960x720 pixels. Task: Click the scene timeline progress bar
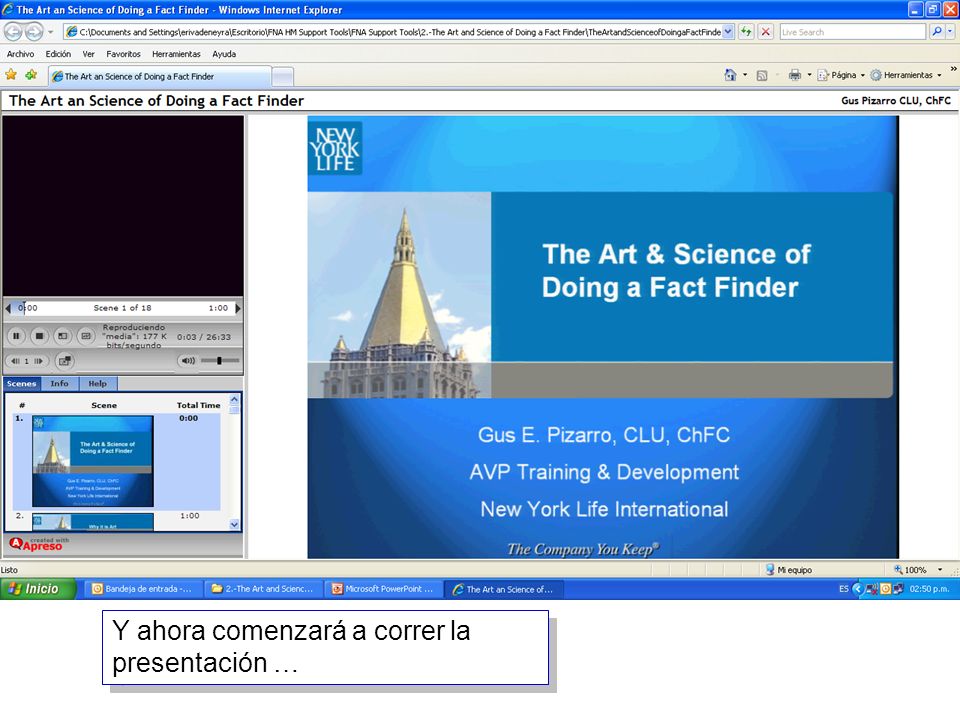123,308
